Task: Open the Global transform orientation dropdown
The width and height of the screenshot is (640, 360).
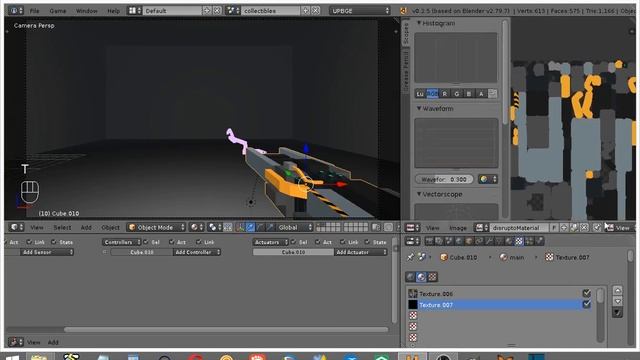Action: 294,227
